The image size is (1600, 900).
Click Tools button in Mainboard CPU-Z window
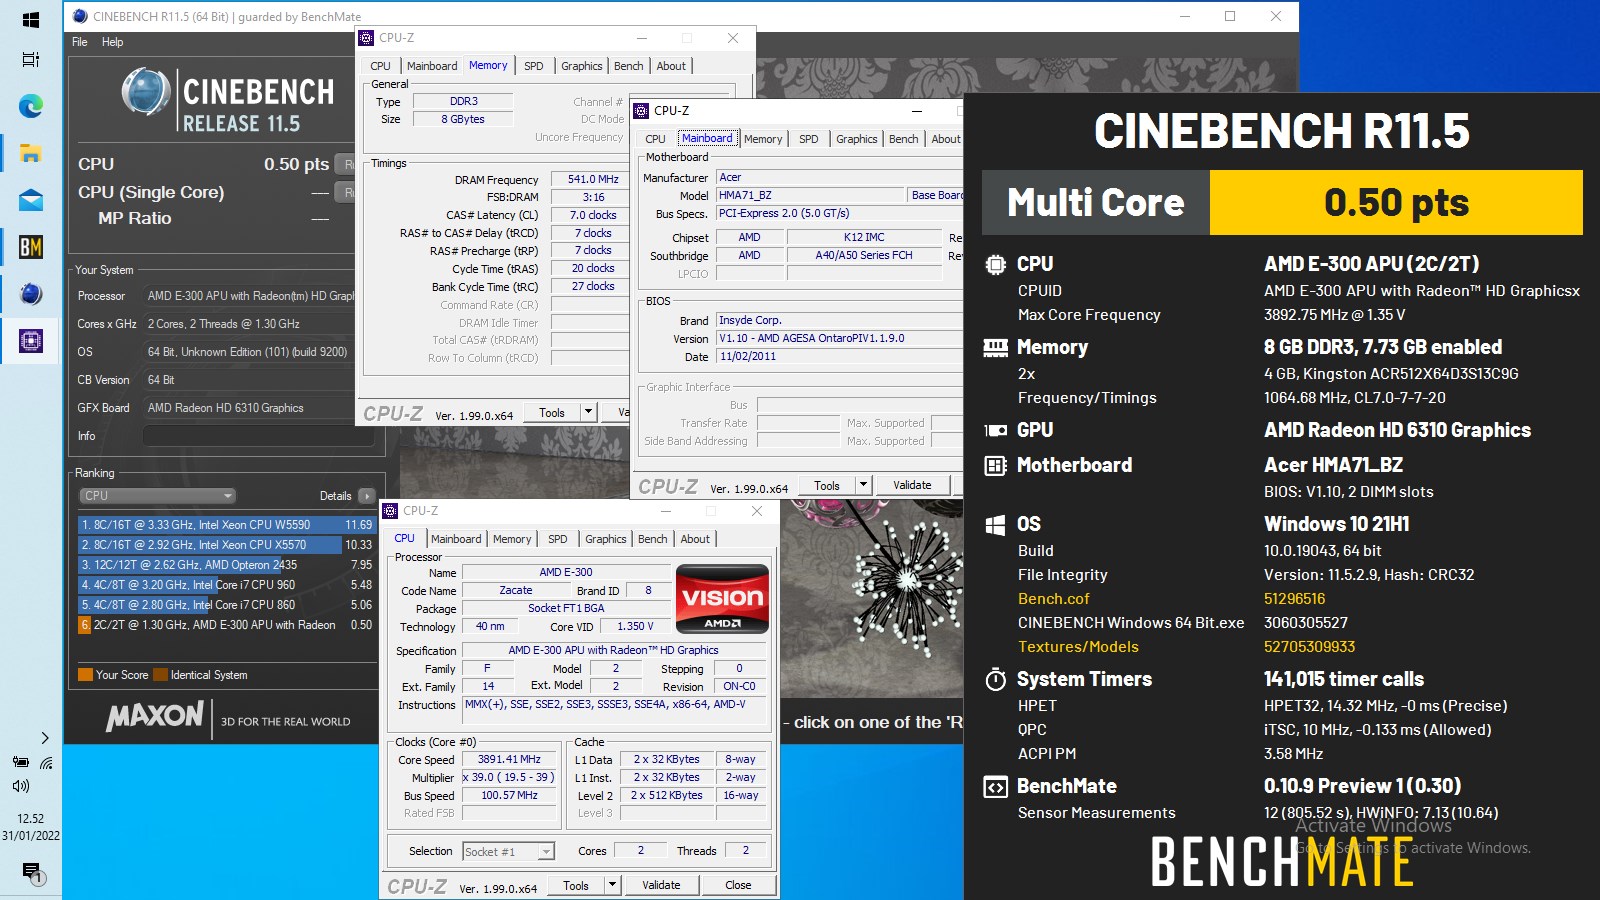[827, 485]
